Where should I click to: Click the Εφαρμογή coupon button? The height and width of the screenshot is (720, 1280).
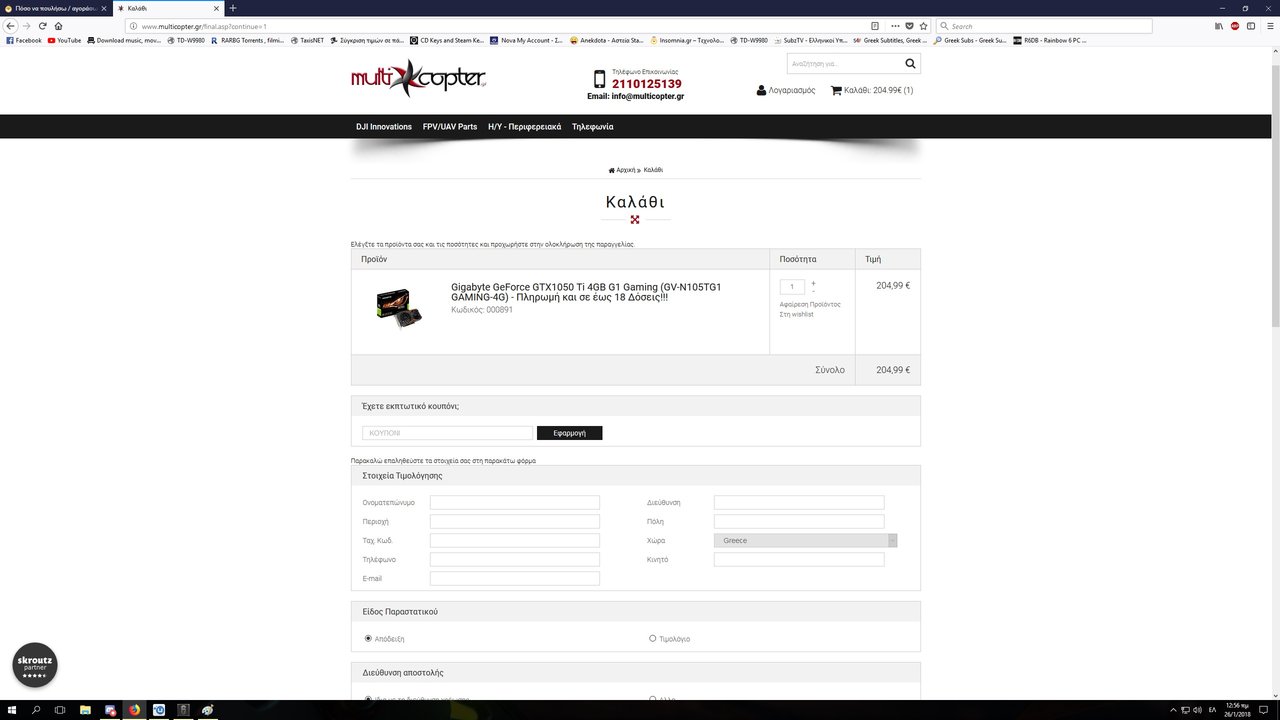pos(569,433)
